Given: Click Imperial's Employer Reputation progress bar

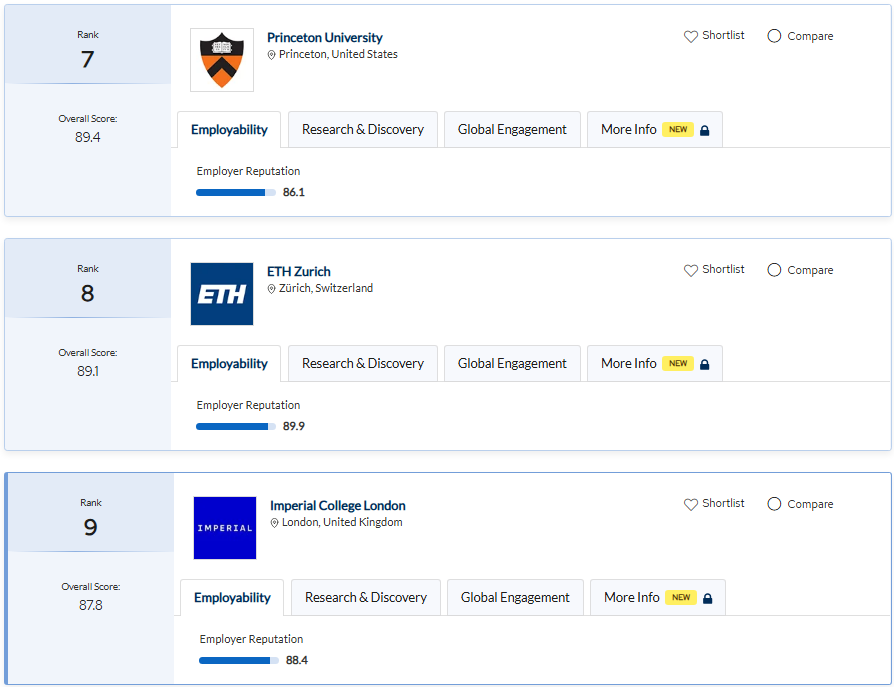Looking at the screenshot, I should pos(238,661).
